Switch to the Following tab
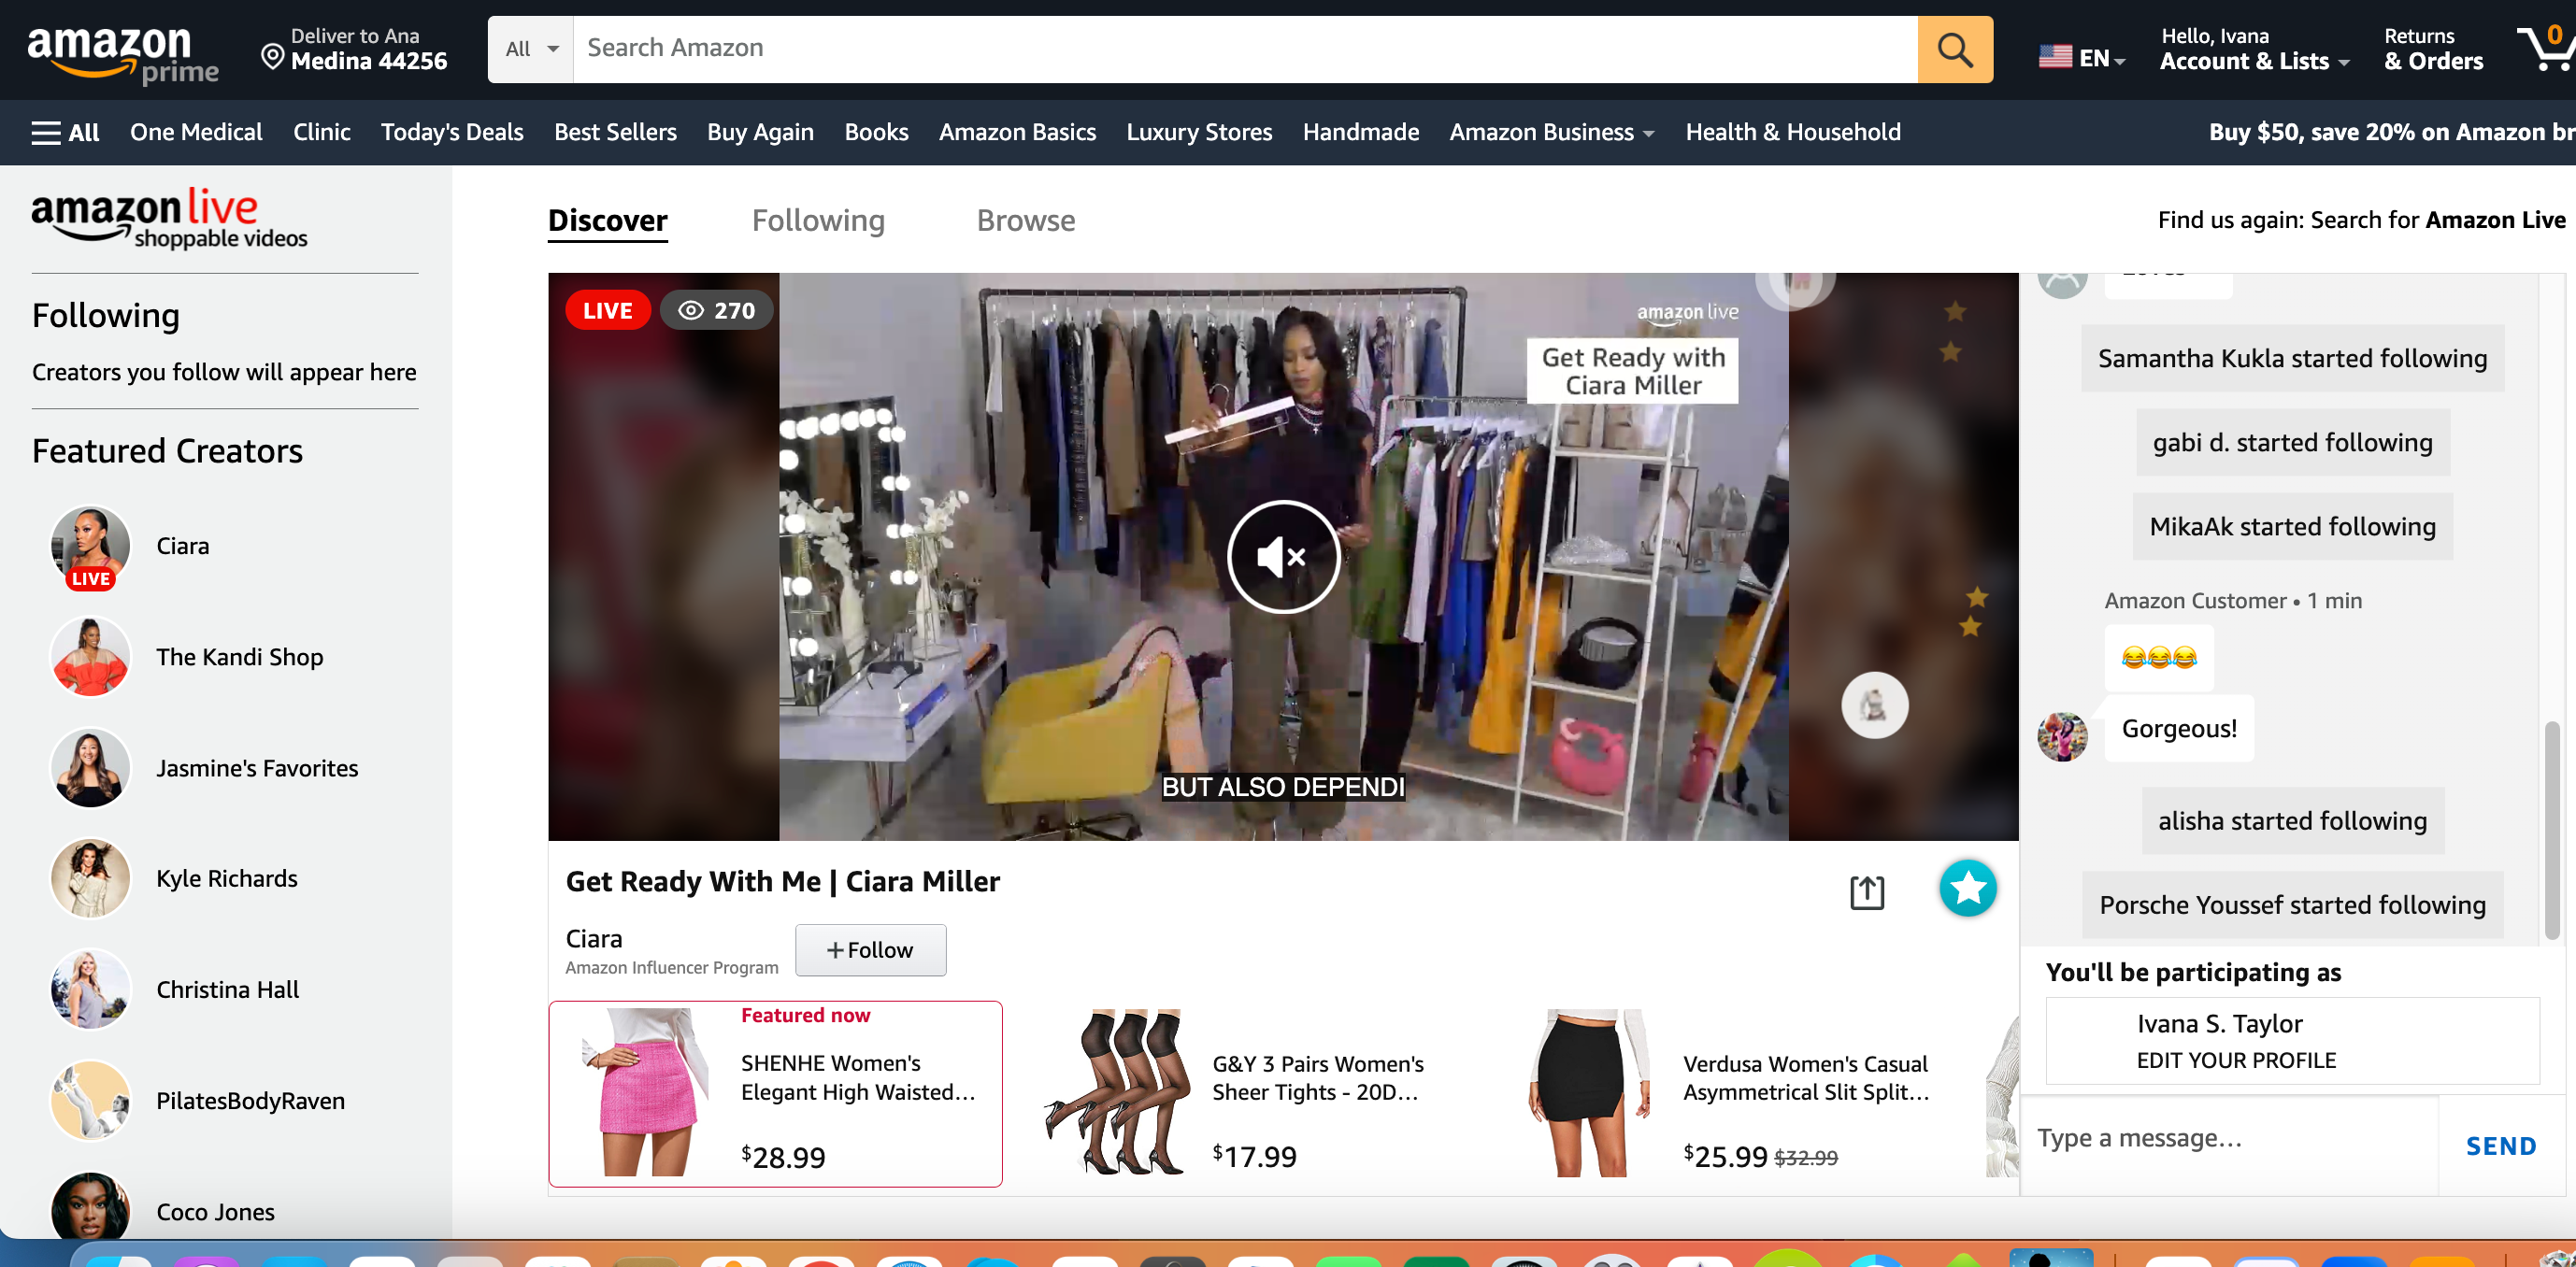This screenshot has height=1267, width=2576. (x=817, y=220)
